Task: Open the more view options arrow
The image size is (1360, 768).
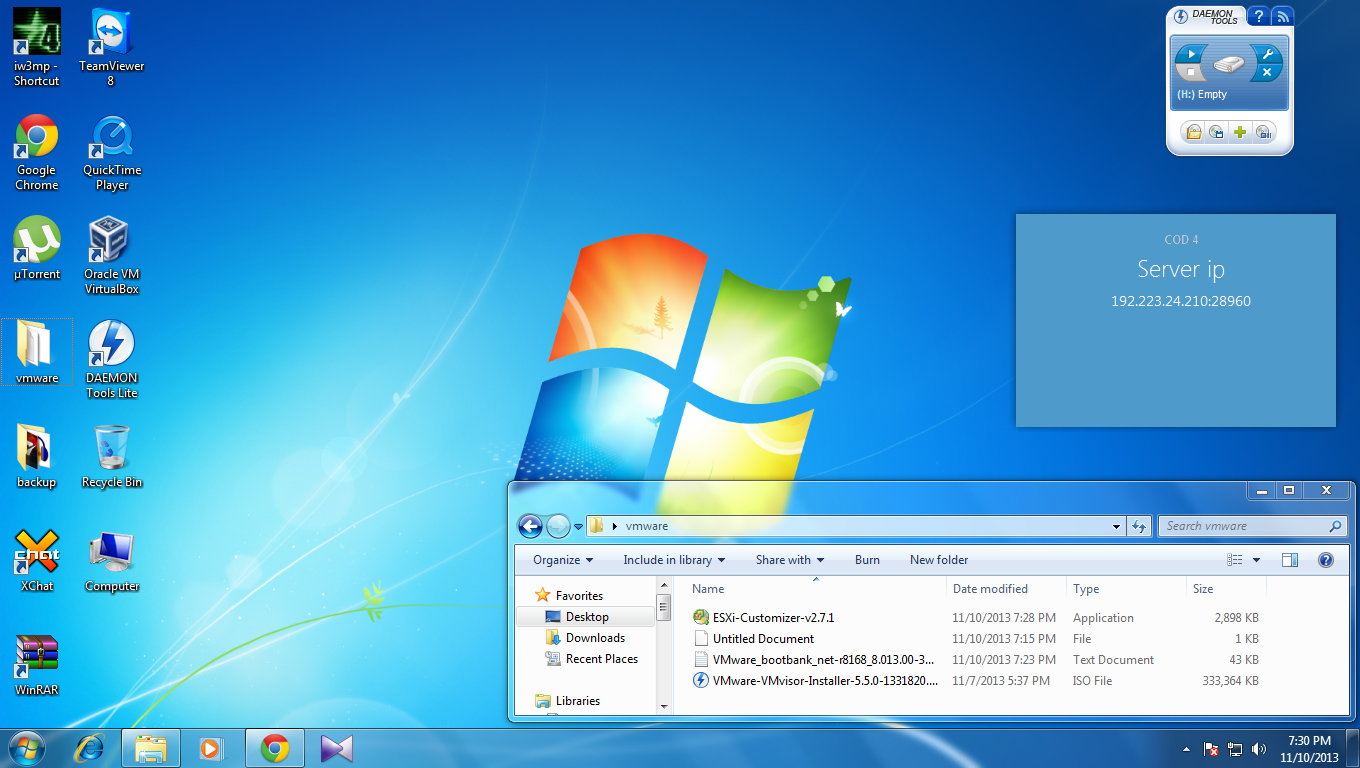Action: click(1257, 560)
